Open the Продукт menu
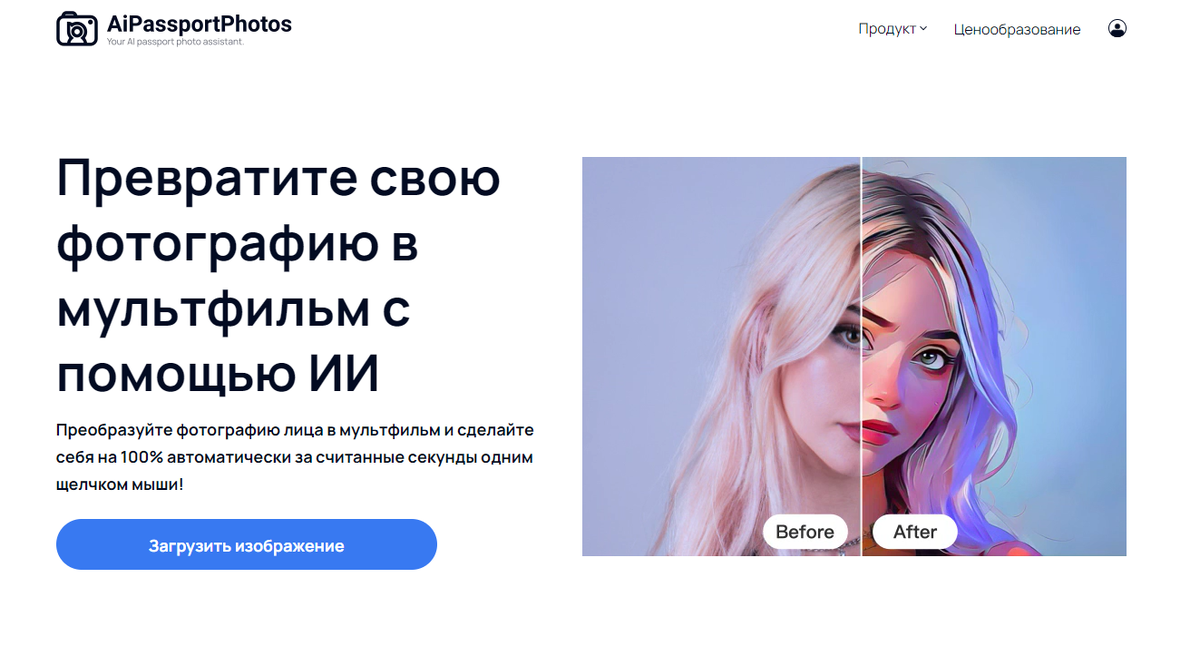 click(892, 29)
